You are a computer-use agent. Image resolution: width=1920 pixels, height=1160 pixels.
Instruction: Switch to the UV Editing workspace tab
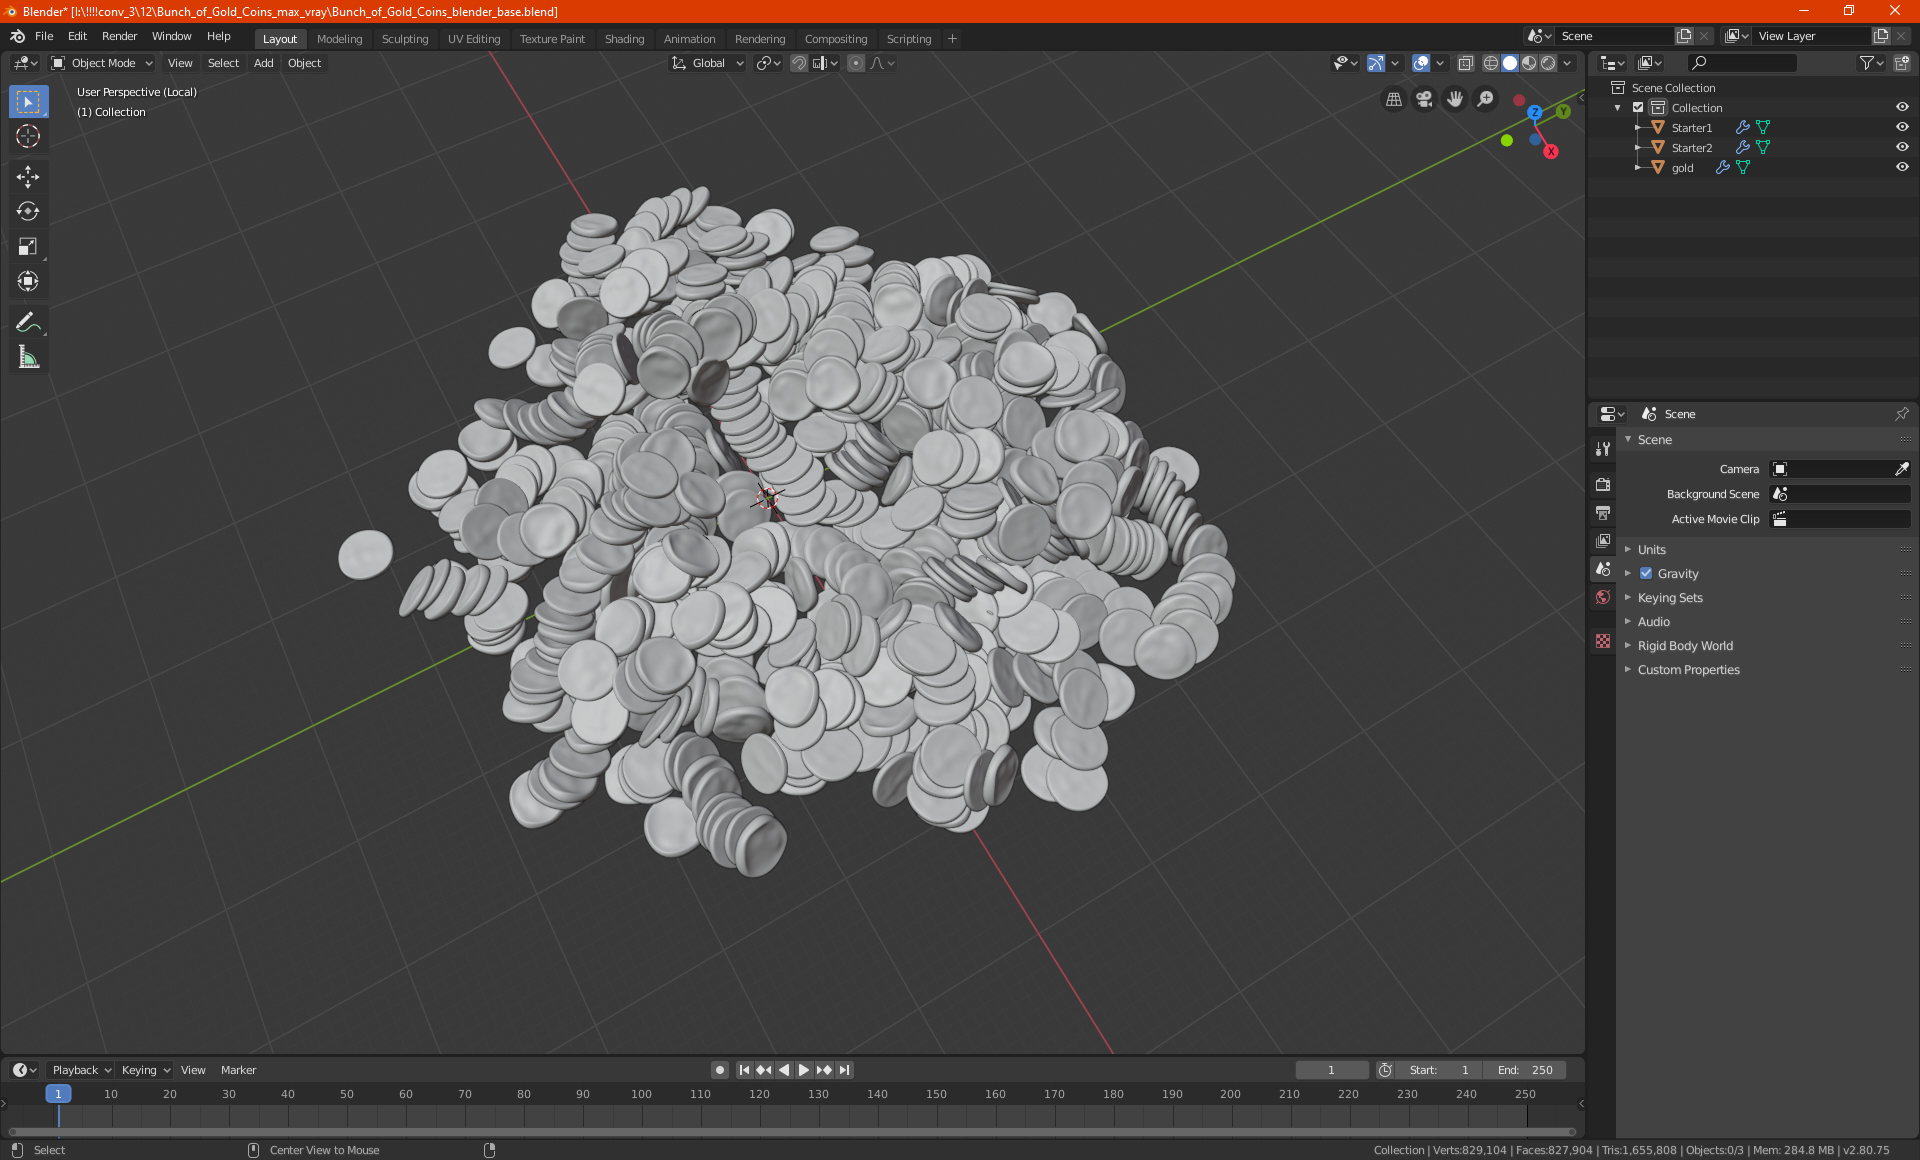coord(474,39)
